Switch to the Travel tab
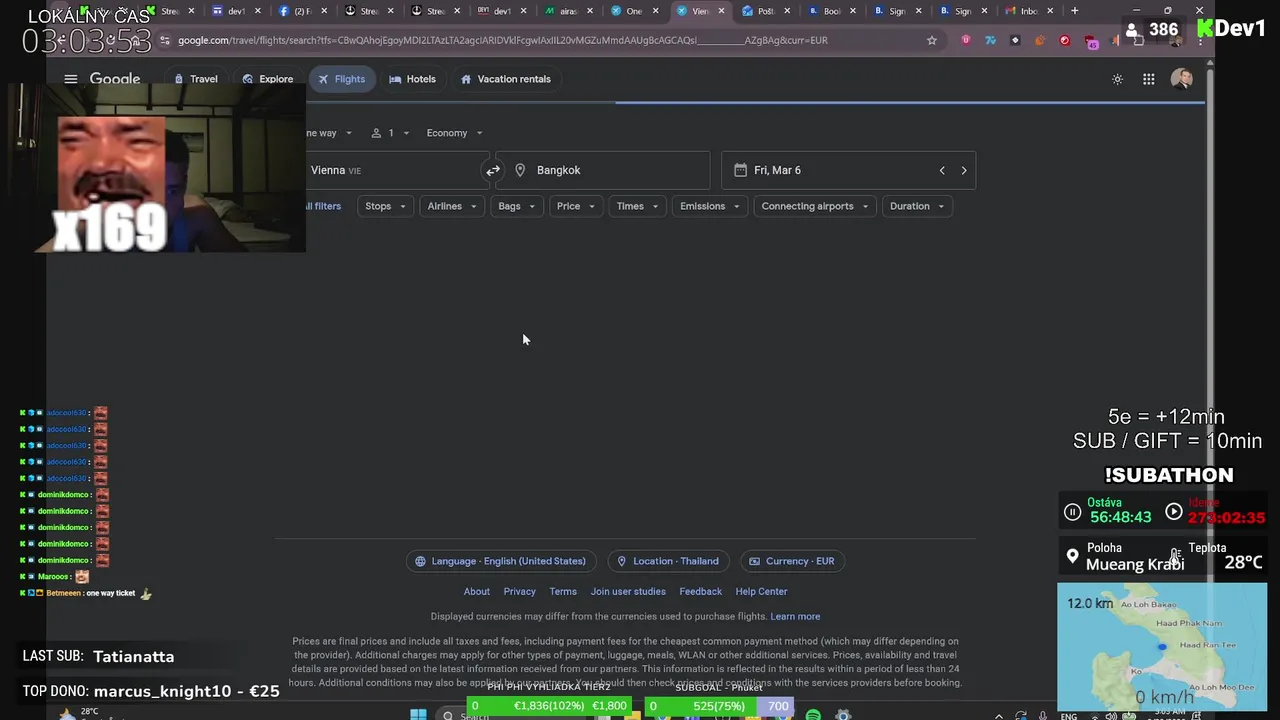Image resolution: width=1280 pixels, height=720 pixels. 195,79
